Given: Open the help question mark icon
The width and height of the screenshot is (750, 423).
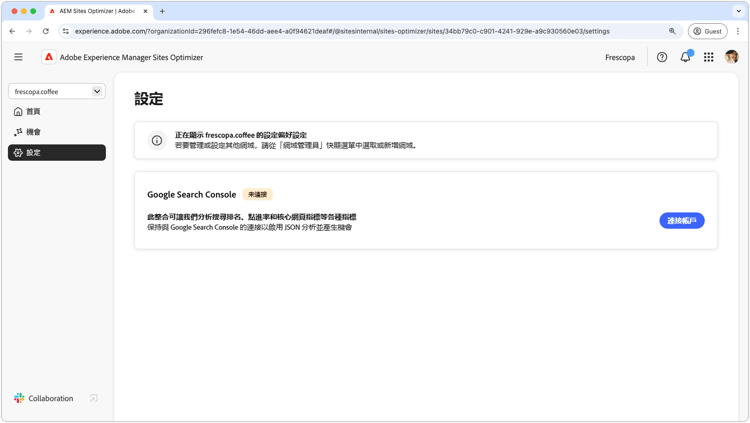Looking at the screenshot, I should pyautogui.click(x=662, y=57).
